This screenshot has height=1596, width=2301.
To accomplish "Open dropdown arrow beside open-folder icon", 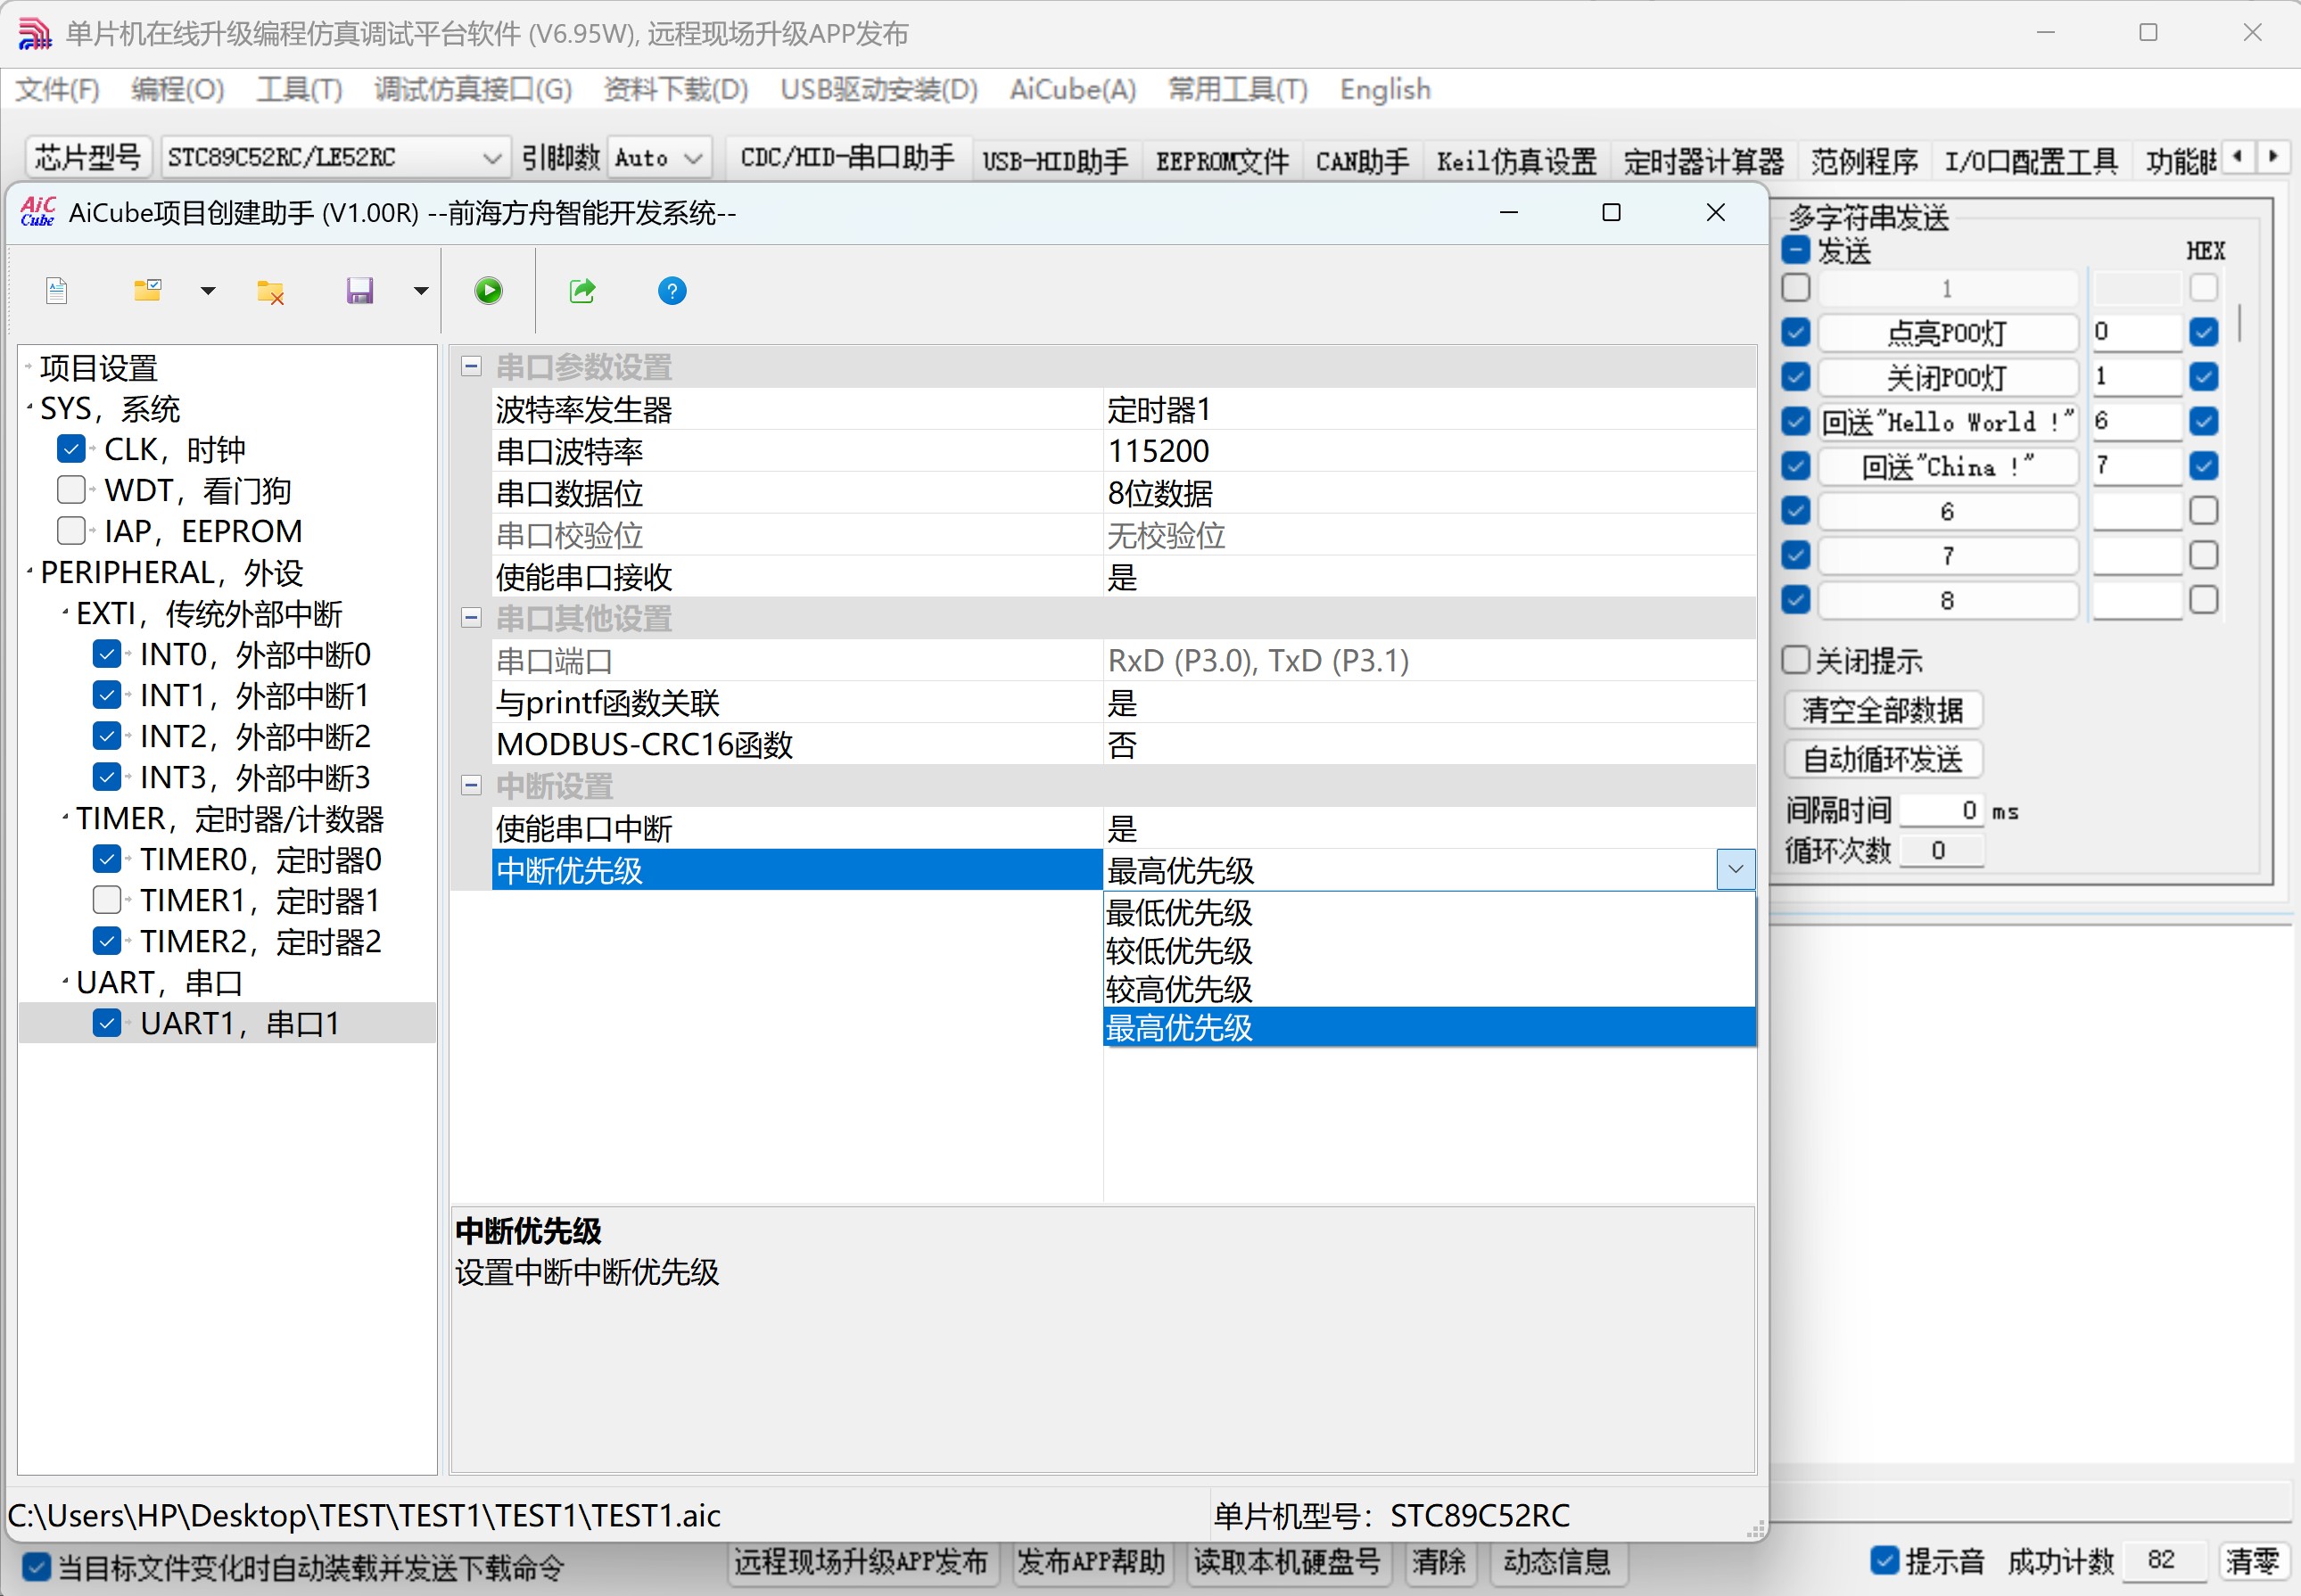I will (x=208, y=291).
